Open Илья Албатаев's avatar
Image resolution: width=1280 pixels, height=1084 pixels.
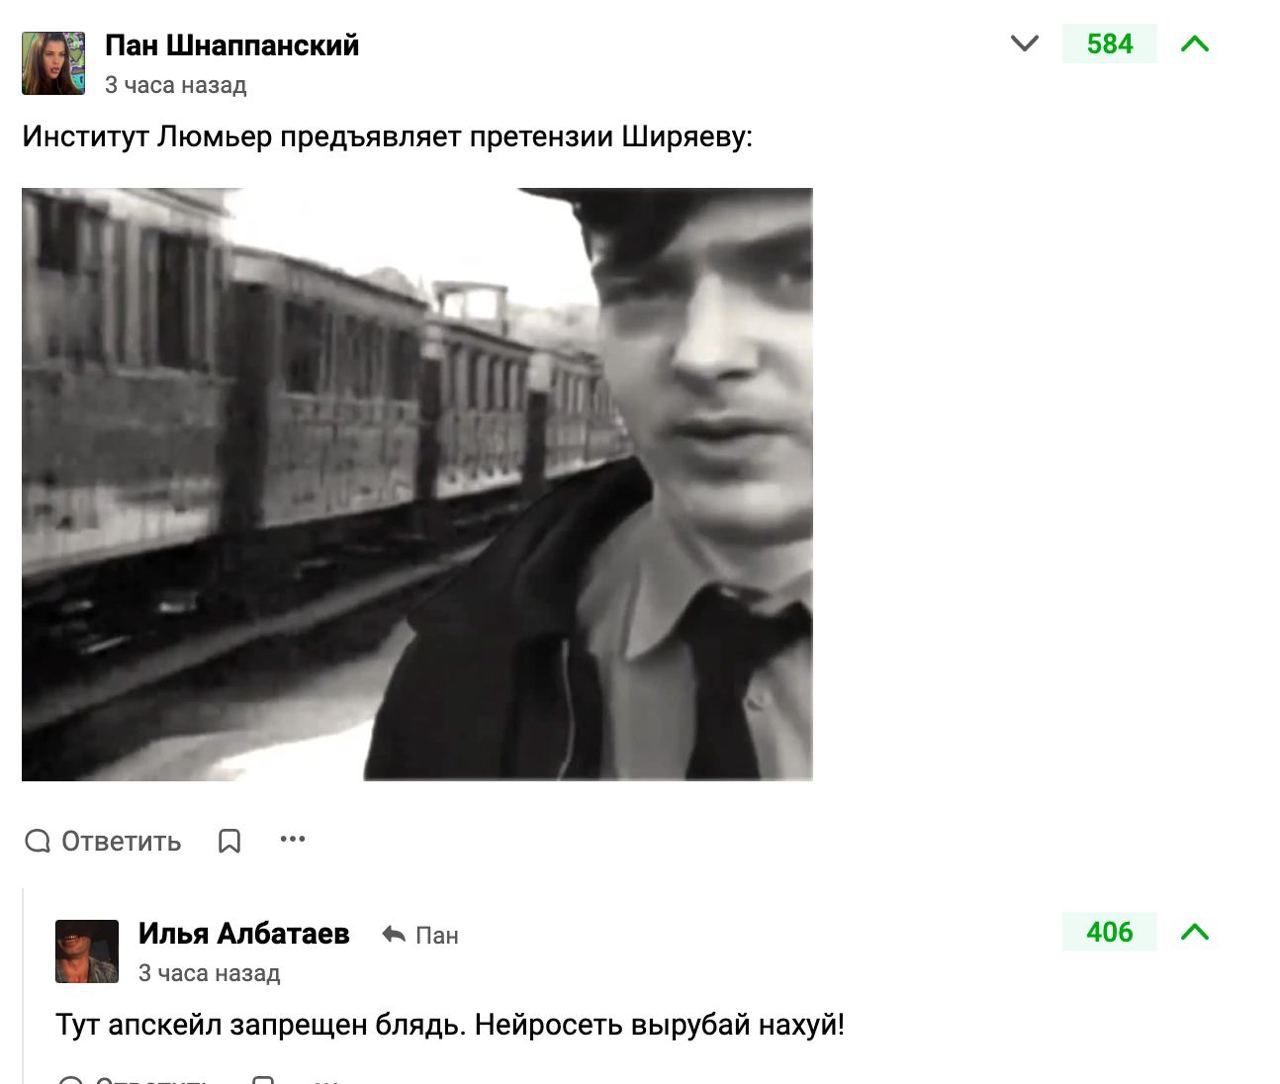point(87,951)
